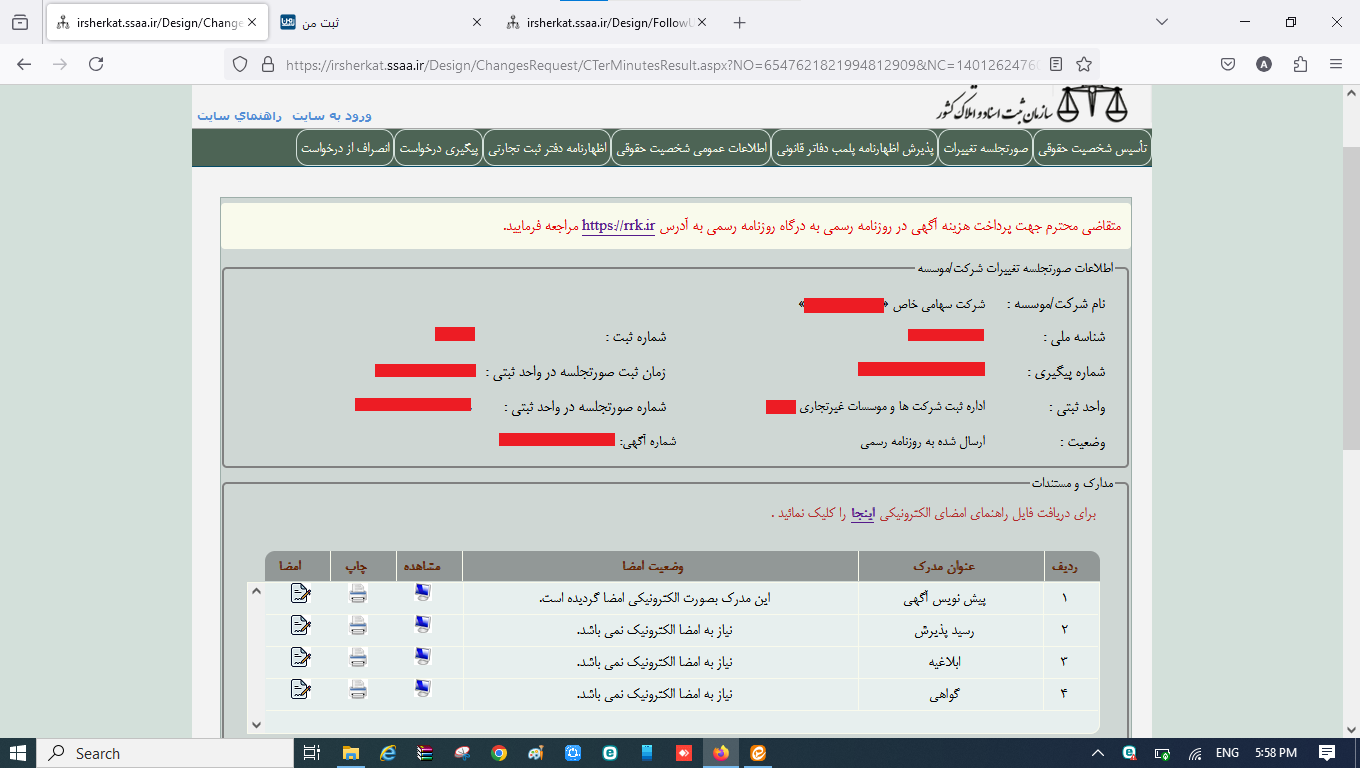View the گواهی document

coord(422,689)
